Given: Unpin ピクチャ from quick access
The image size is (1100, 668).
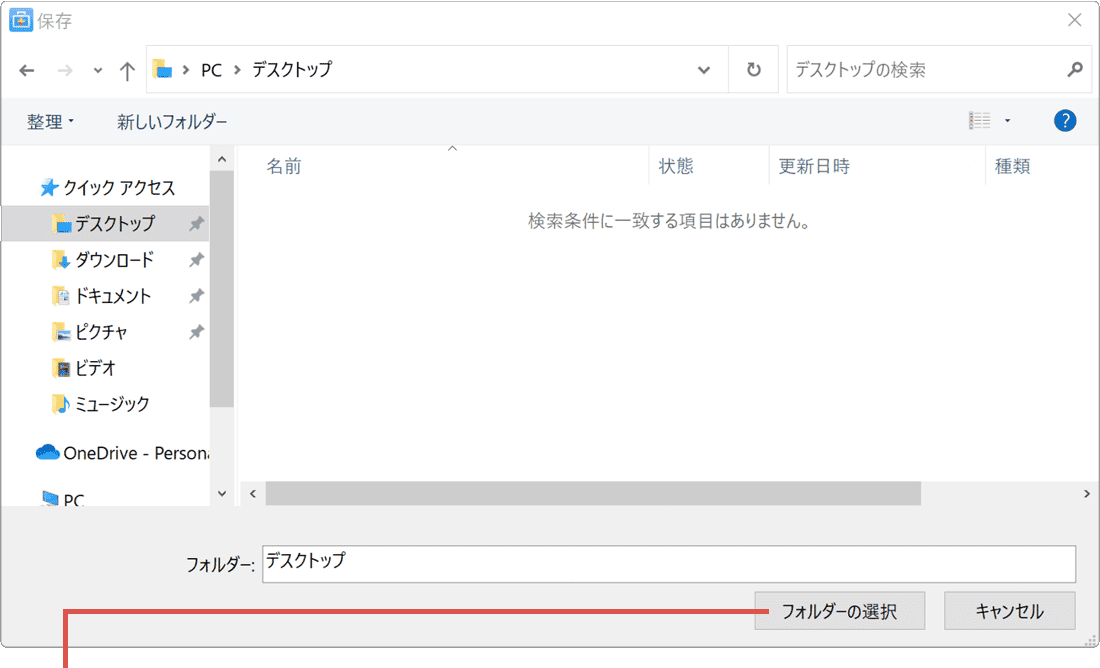Looking at the screenshot, I should pyautogui.click(x=196, y=331).
